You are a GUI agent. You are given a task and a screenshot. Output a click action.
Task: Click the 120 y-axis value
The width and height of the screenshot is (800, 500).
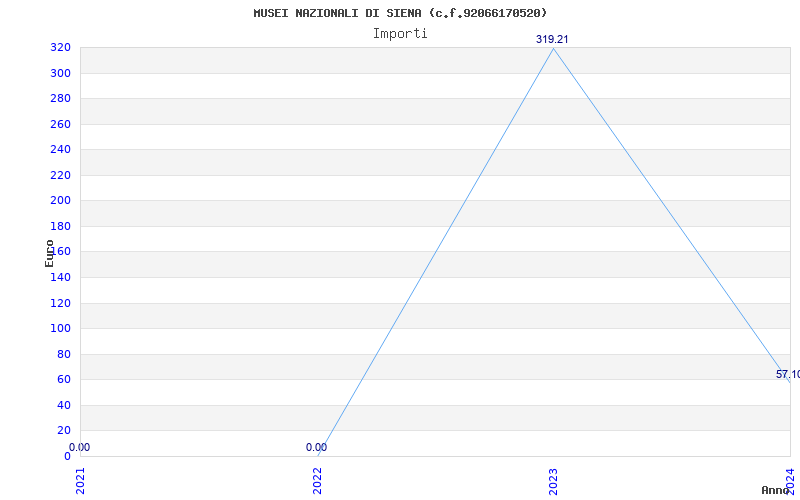(x=60, y=303)
